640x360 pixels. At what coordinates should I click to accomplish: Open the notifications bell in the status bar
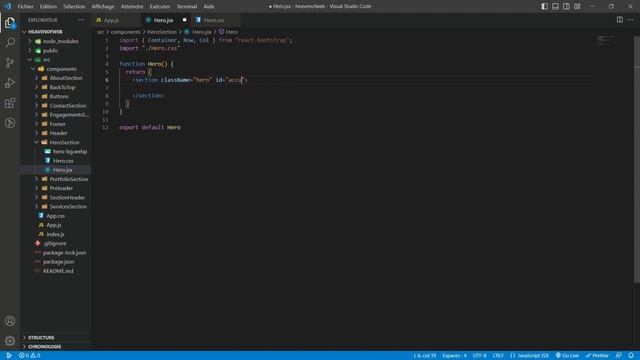pos(631,356)
